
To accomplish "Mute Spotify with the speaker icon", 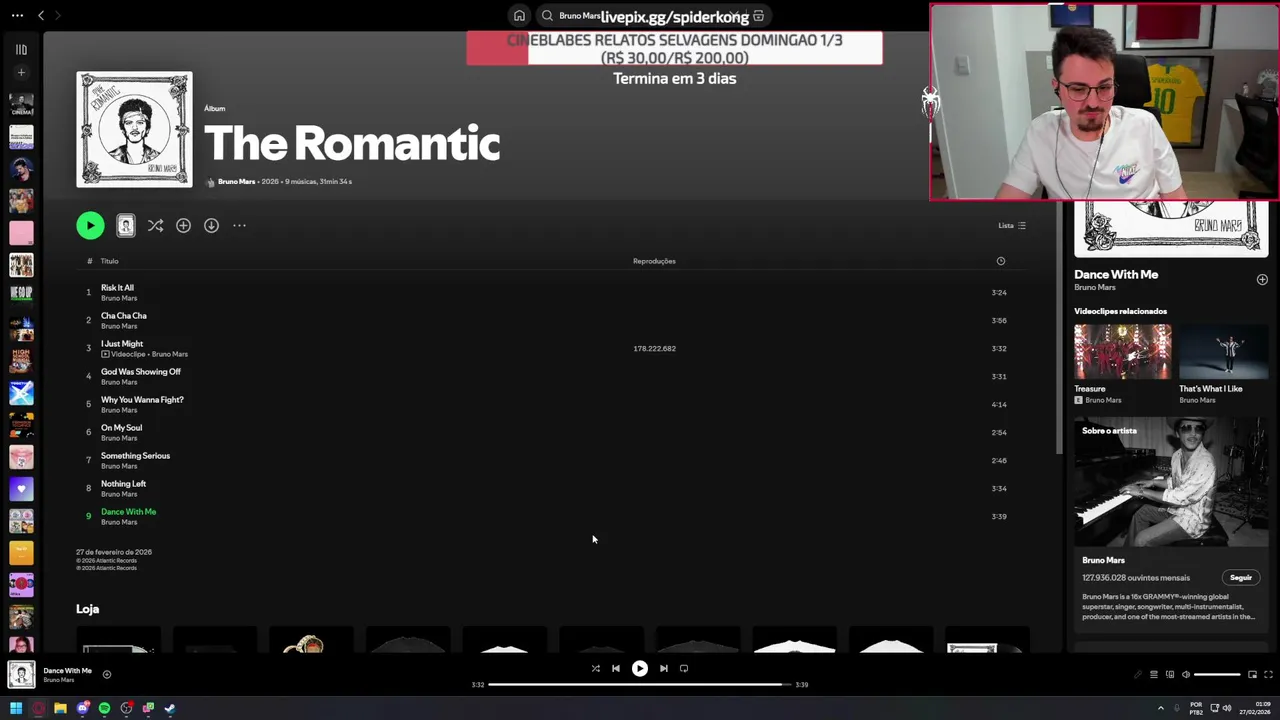I will [x=1186, y=674].
